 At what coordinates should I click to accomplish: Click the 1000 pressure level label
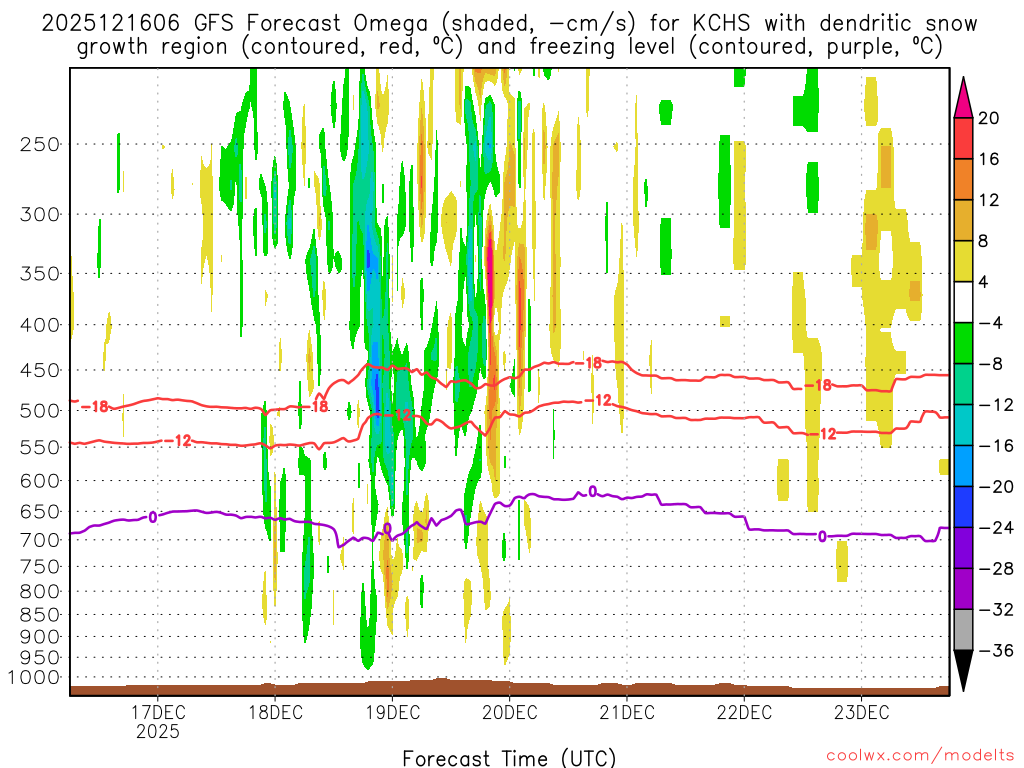click(34, 677)
